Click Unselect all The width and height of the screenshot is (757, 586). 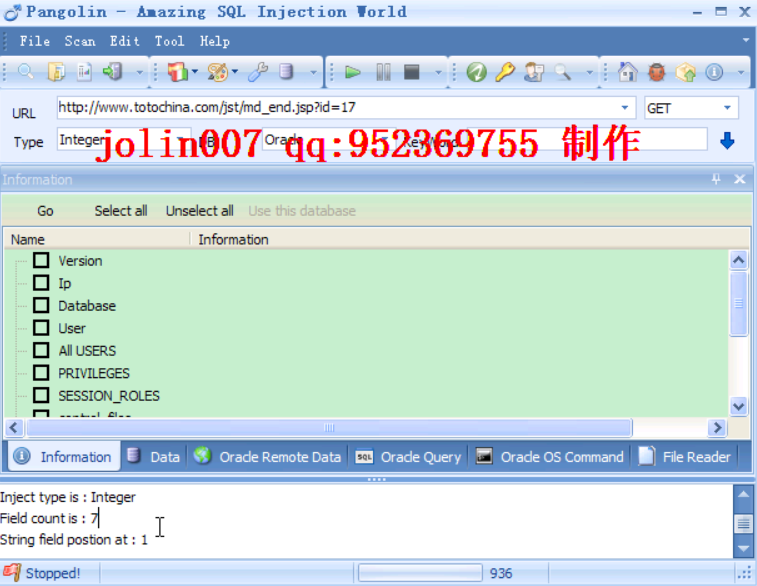pyautogui.click(x=199, y=211)
